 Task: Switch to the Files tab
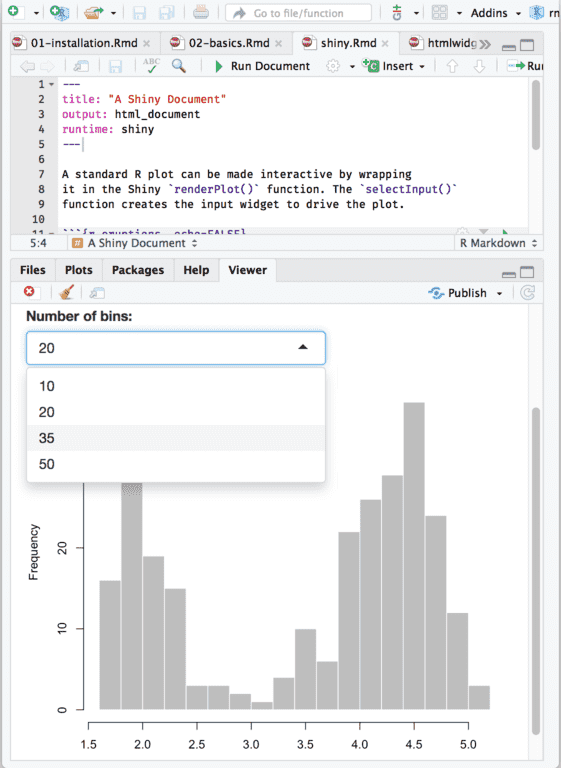[33, 270]
